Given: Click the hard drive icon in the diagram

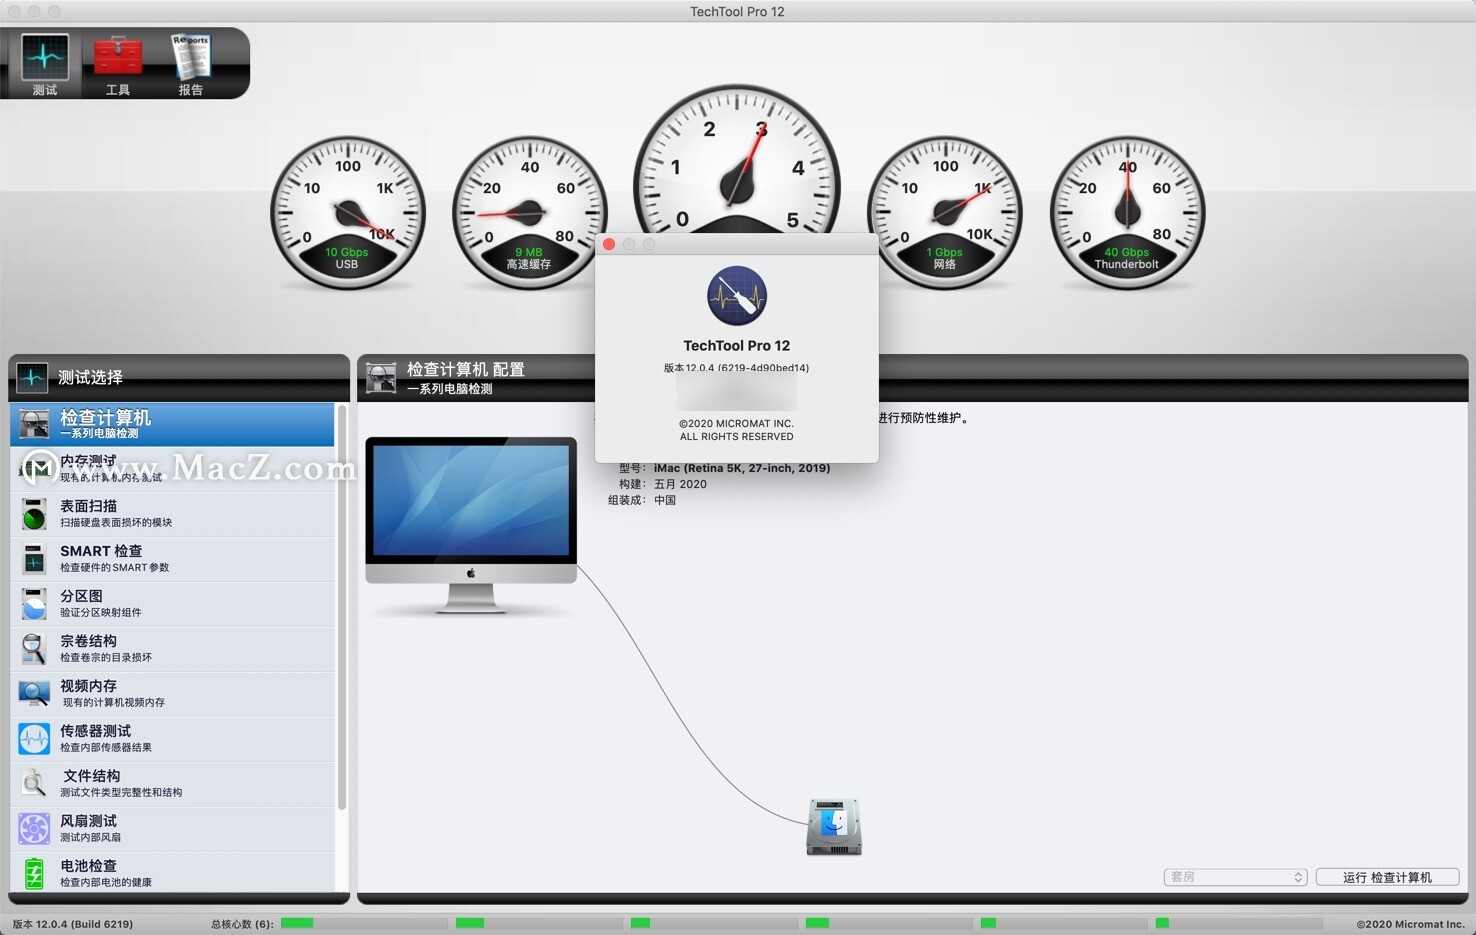Looking at the screenshot, I should (x=833, y=825).
